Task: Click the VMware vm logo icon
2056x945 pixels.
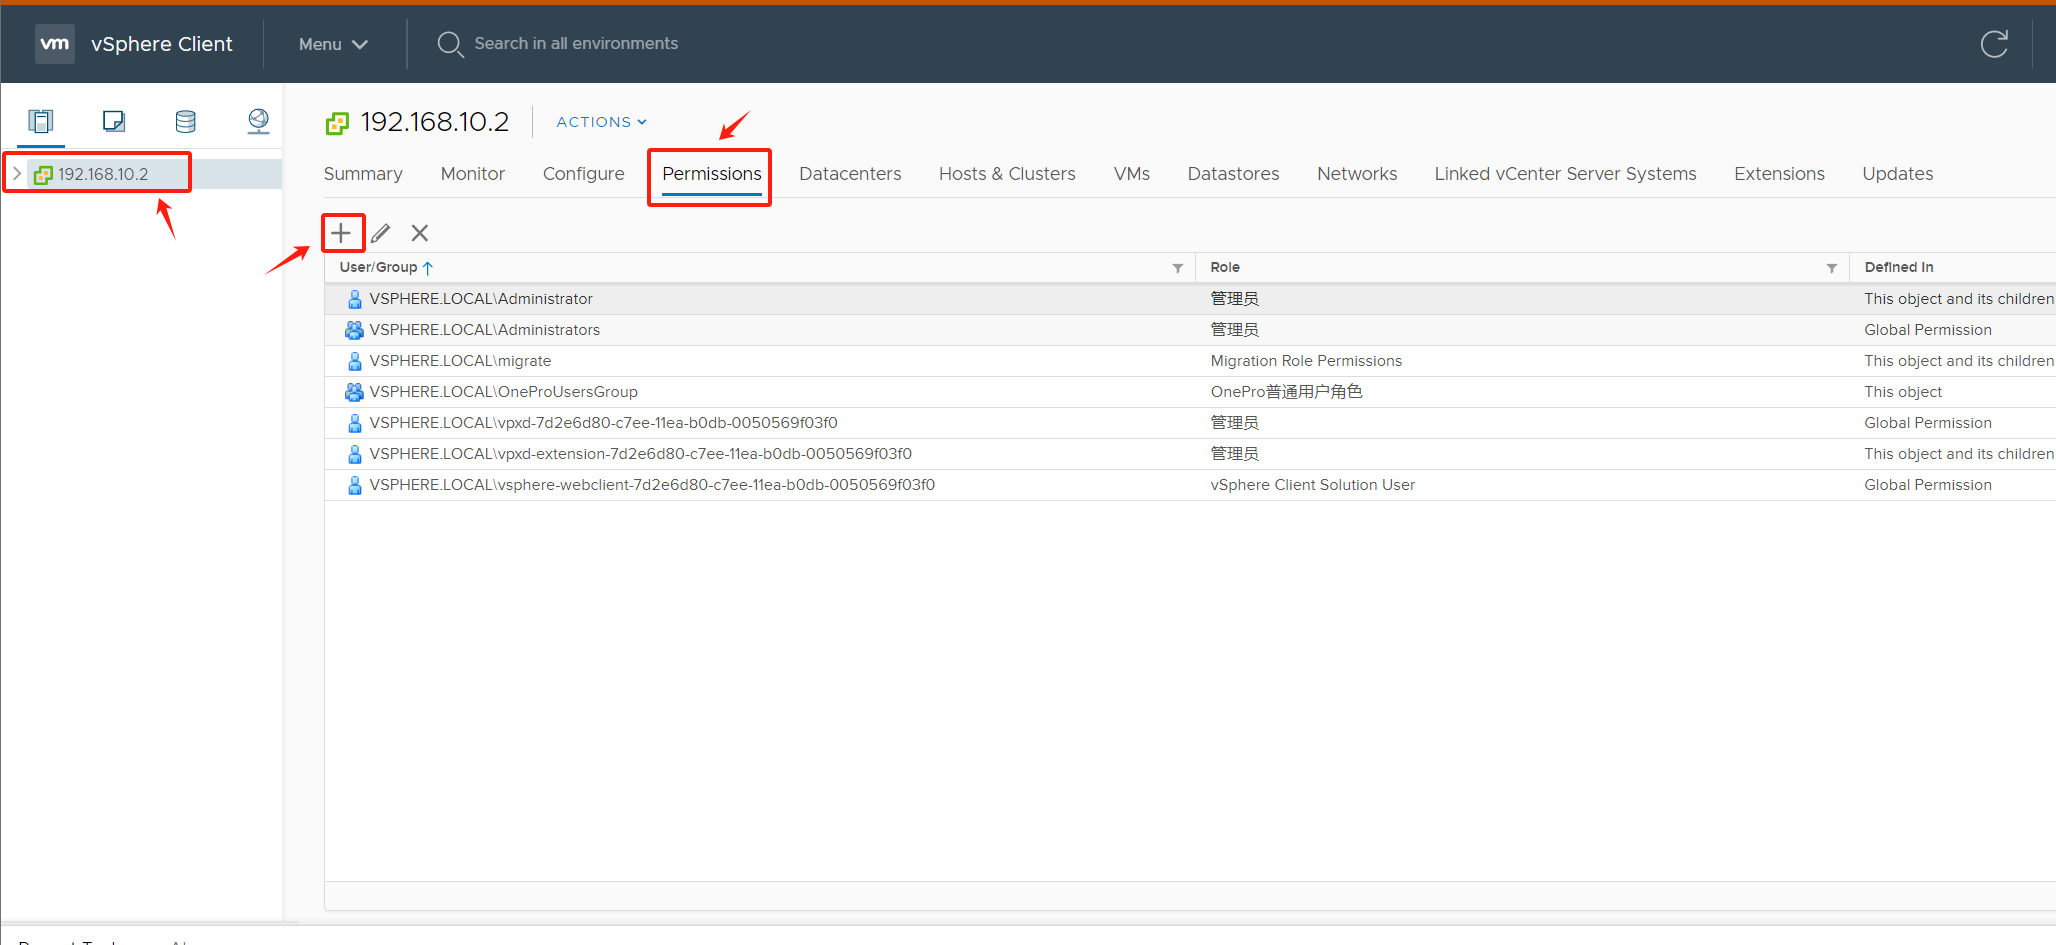Action: pos(55,44)
